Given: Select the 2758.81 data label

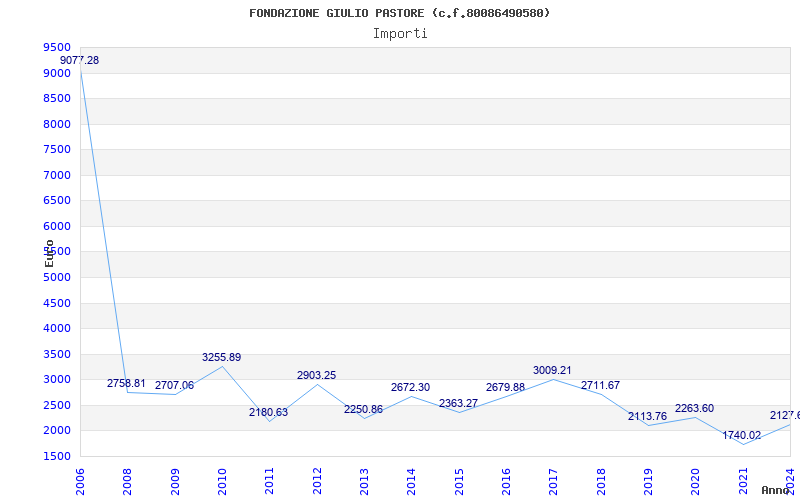Looking at the screenshot, I should point(126,383).
